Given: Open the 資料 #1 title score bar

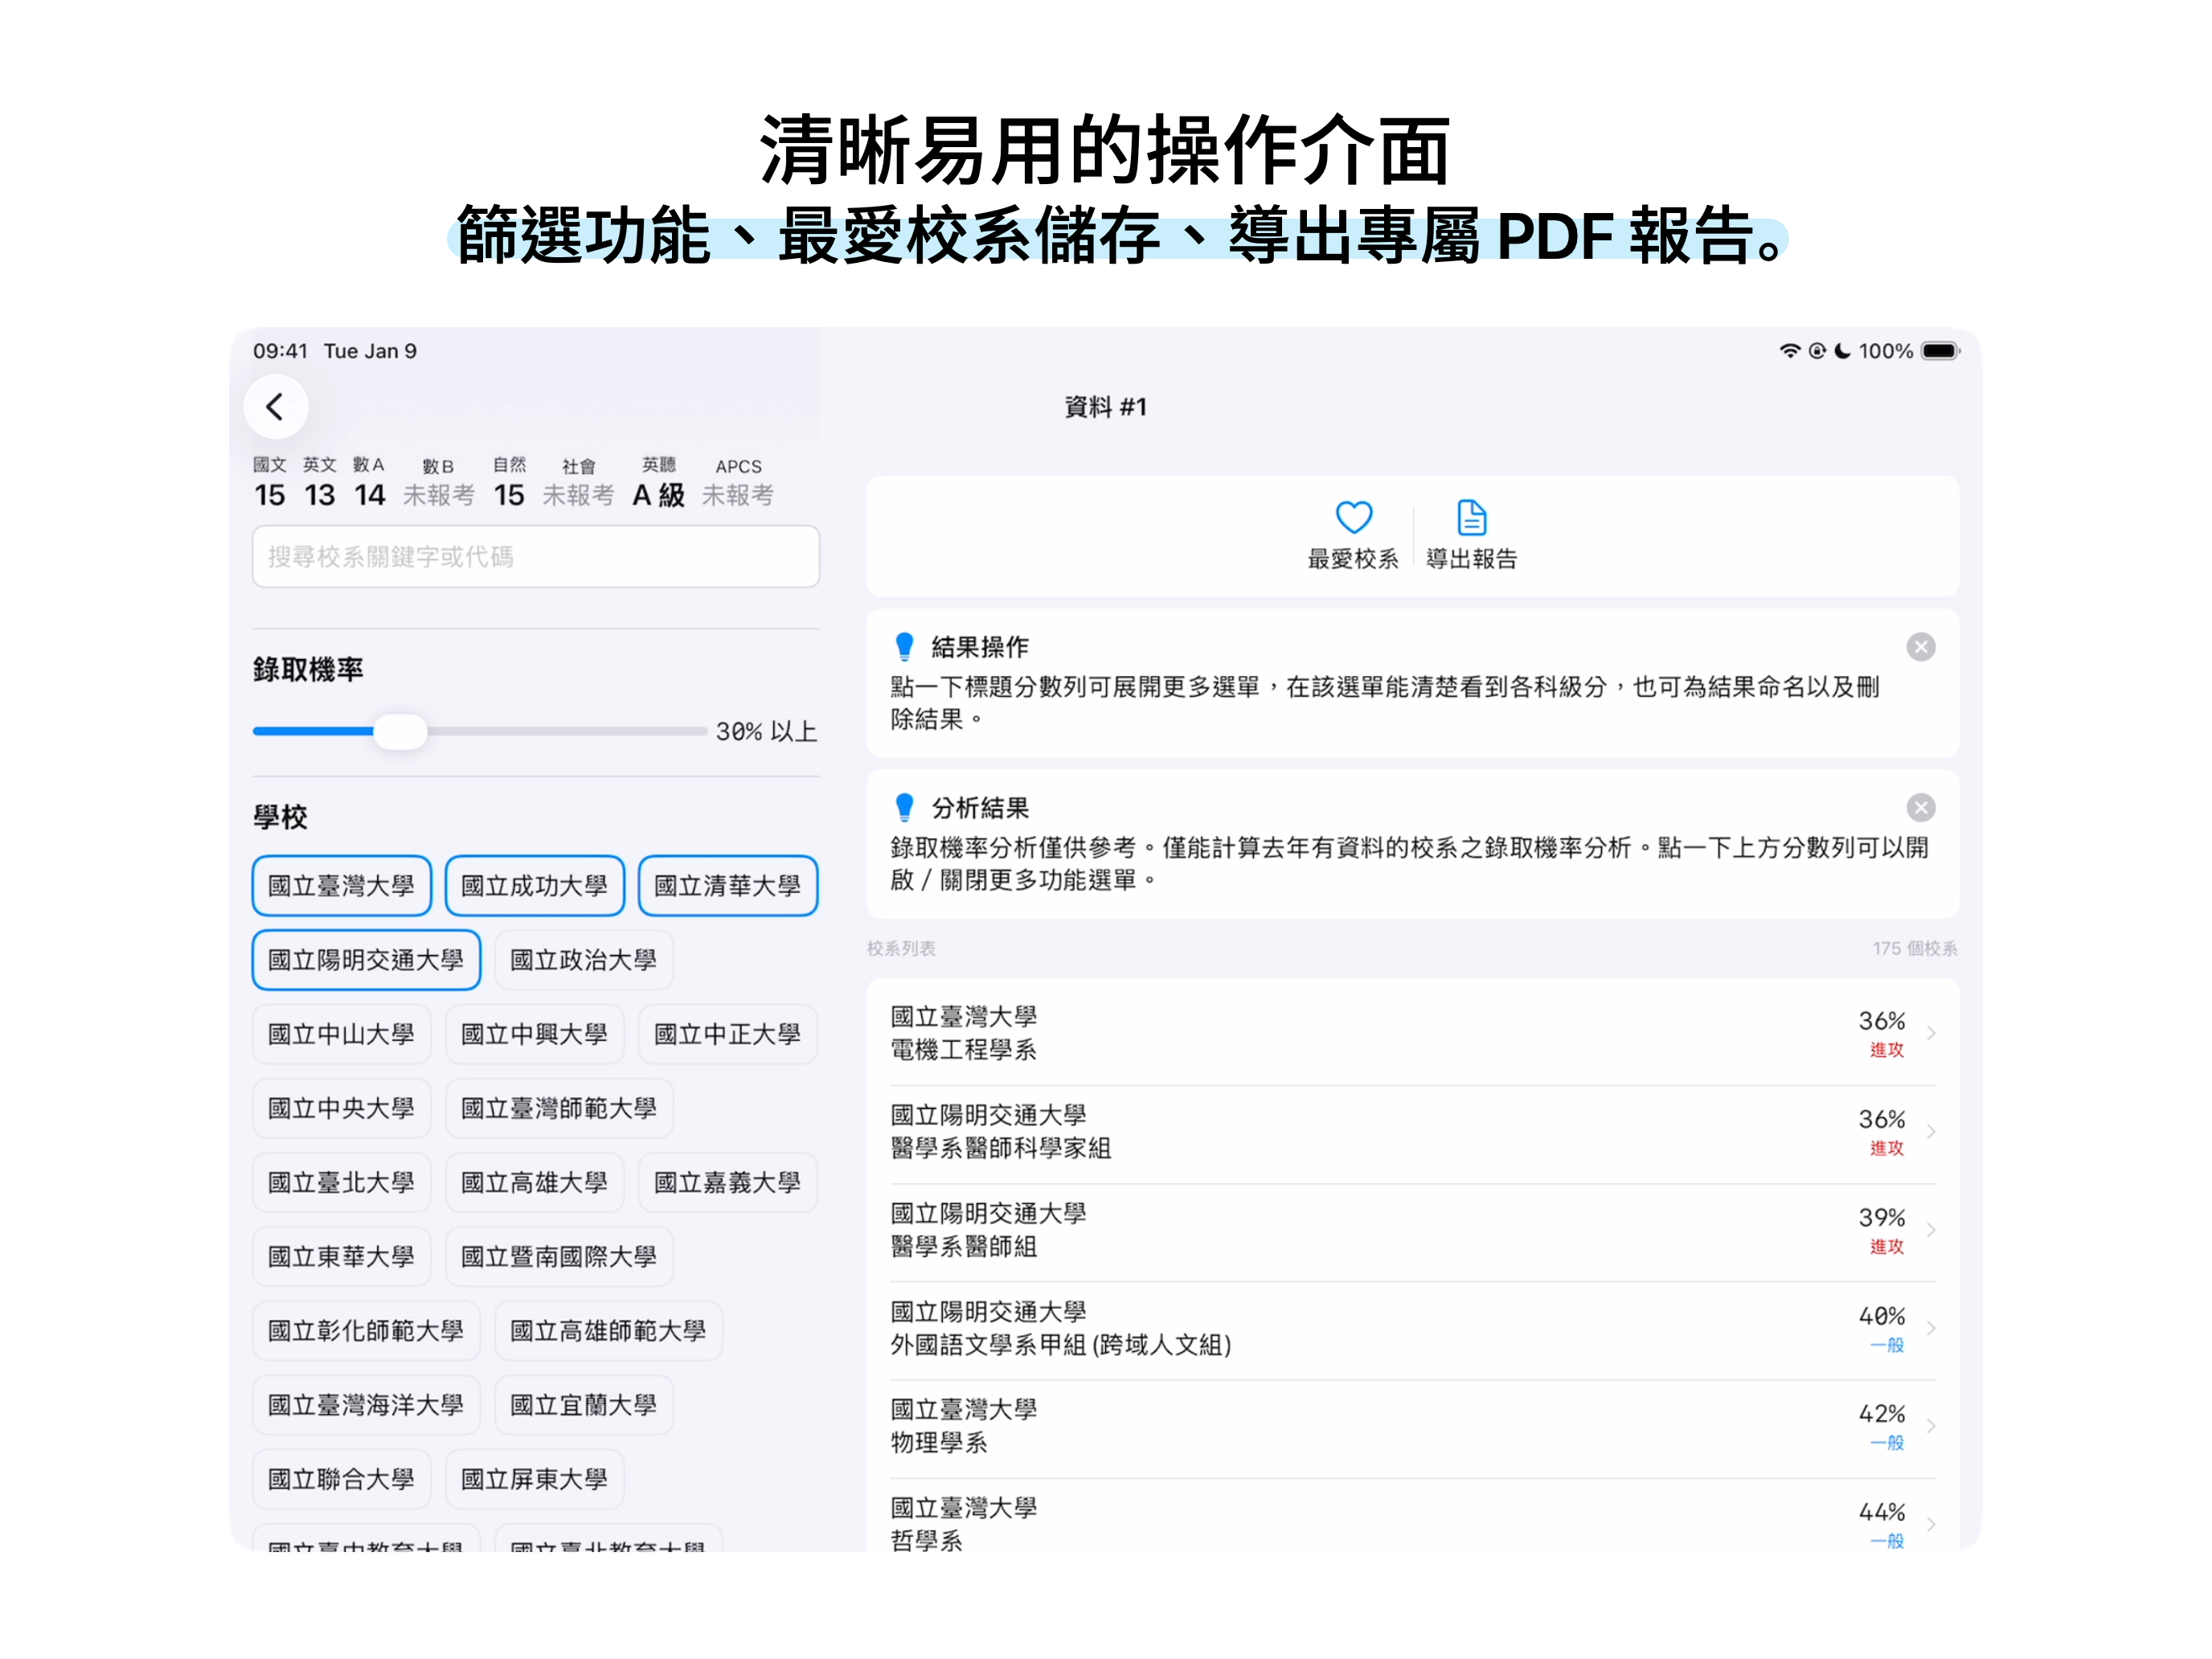Looking at the screenshot, I should tap(1105, 407).
